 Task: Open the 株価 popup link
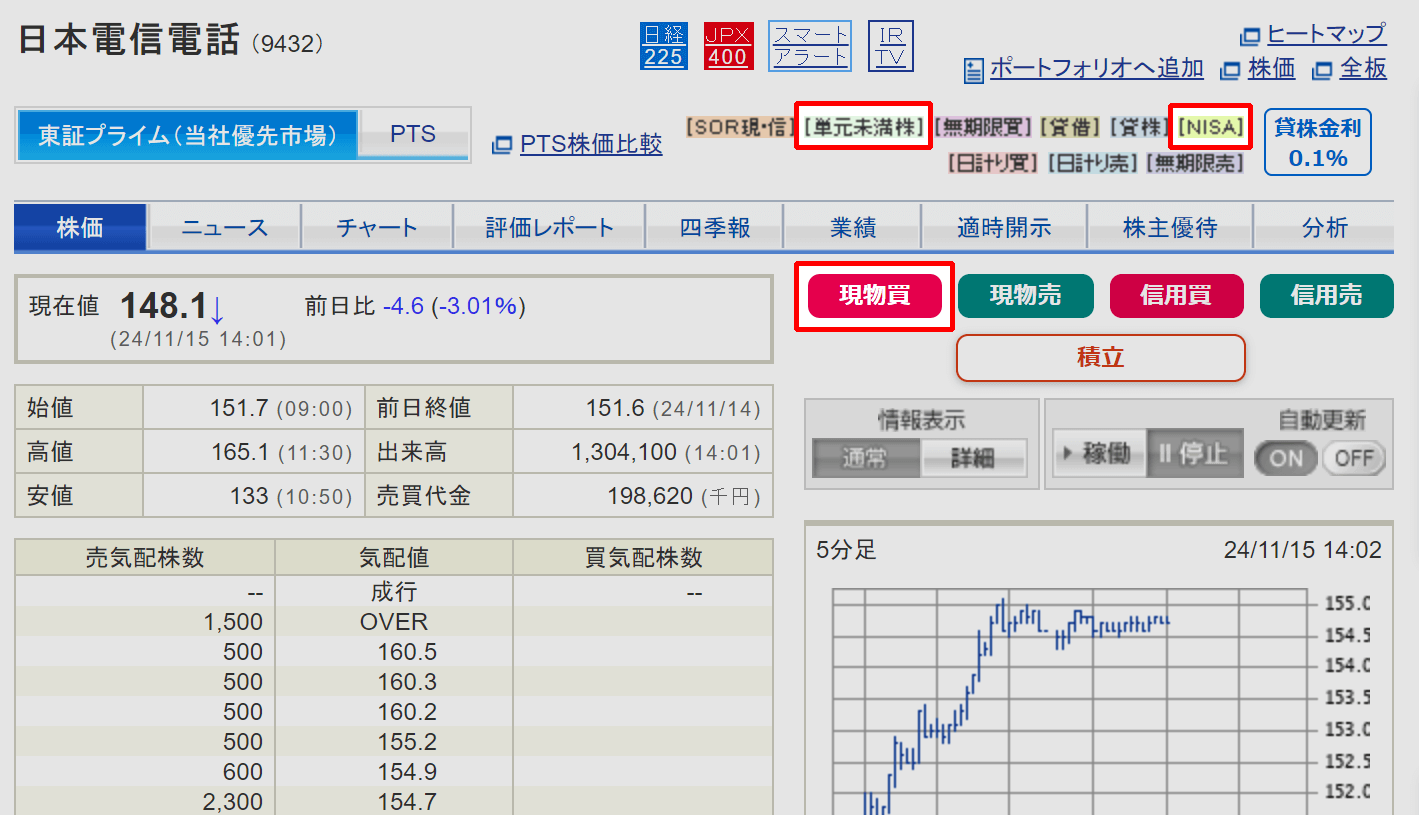[x=1271, y=68]
